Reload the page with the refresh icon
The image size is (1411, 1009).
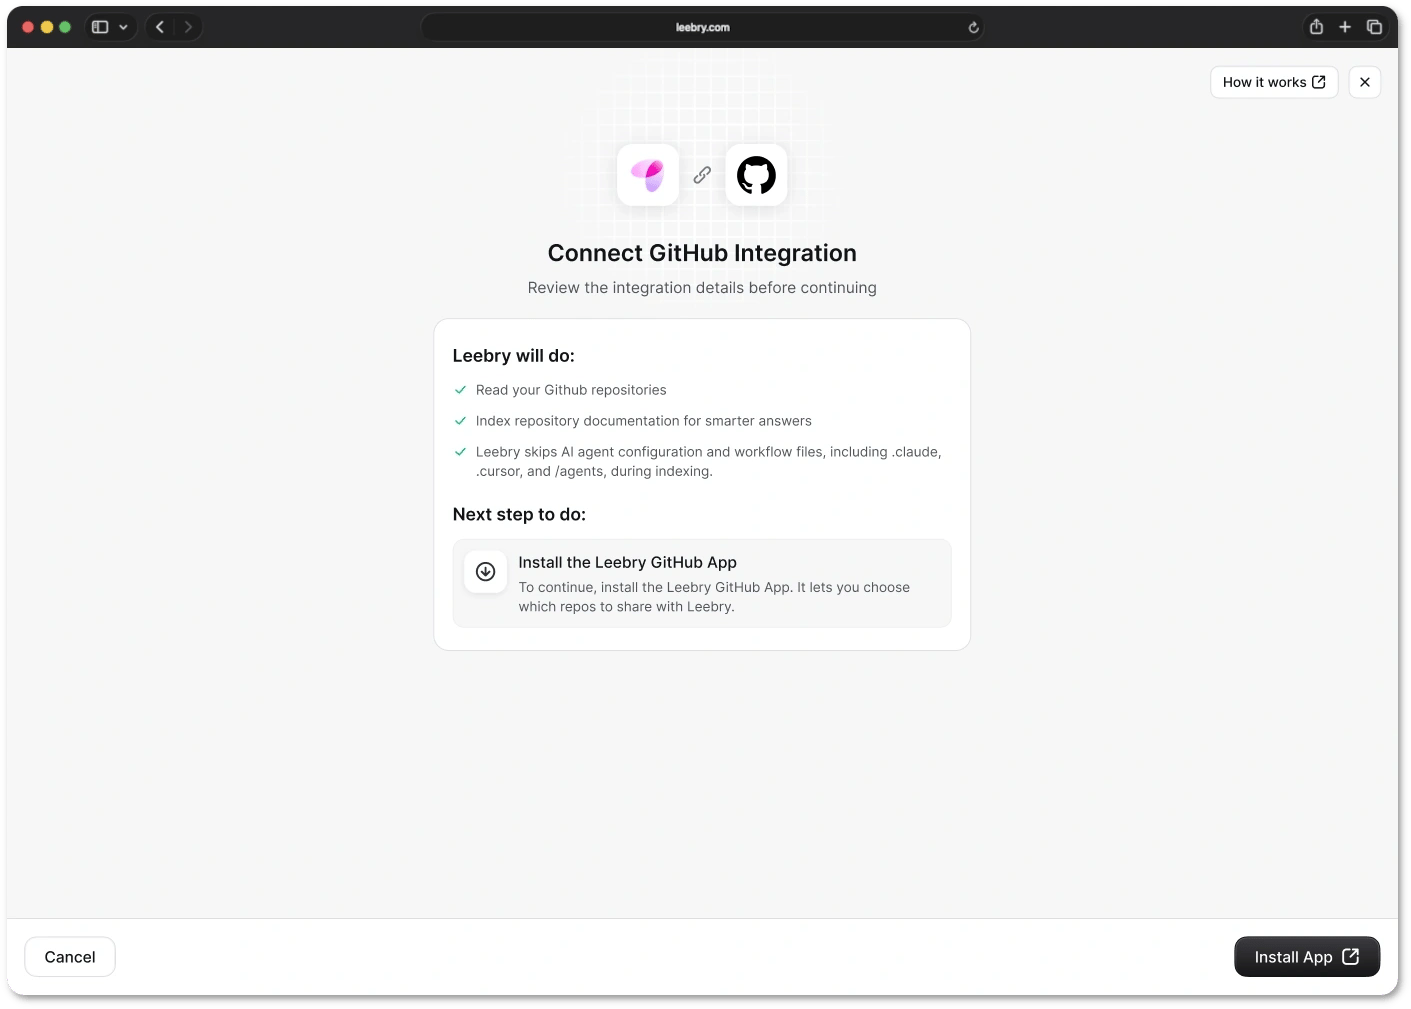click(x=973, y=27)
